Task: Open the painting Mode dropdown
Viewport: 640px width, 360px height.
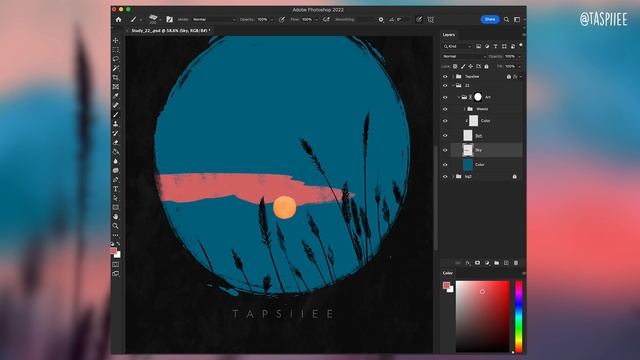Action: tap(214, 19)
